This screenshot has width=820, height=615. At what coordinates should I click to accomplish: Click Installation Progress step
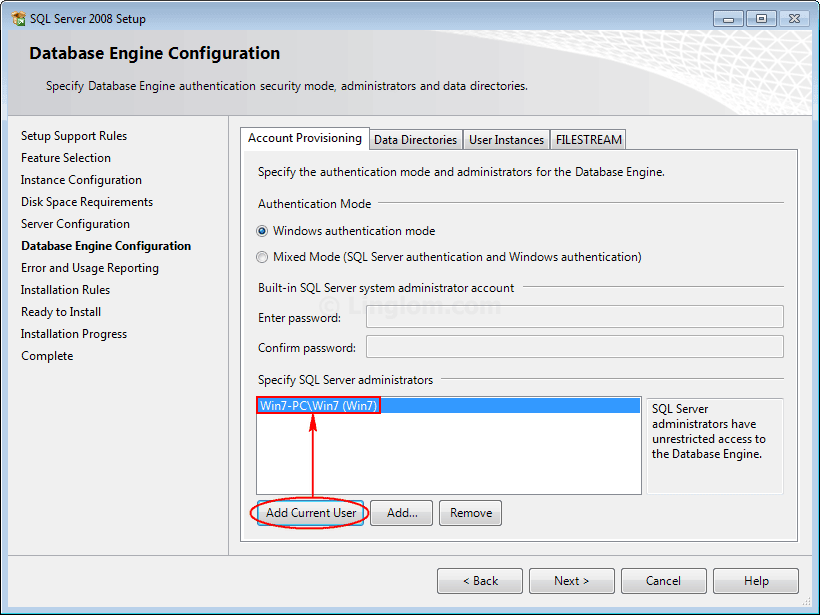pos(74,334)
